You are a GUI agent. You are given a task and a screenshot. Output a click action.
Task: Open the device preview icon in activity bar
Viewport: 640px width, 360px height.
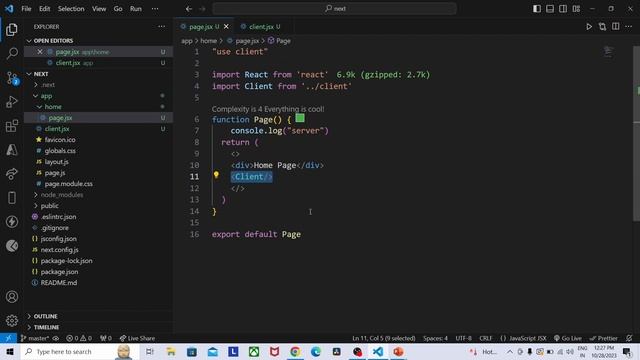[12, 198]
